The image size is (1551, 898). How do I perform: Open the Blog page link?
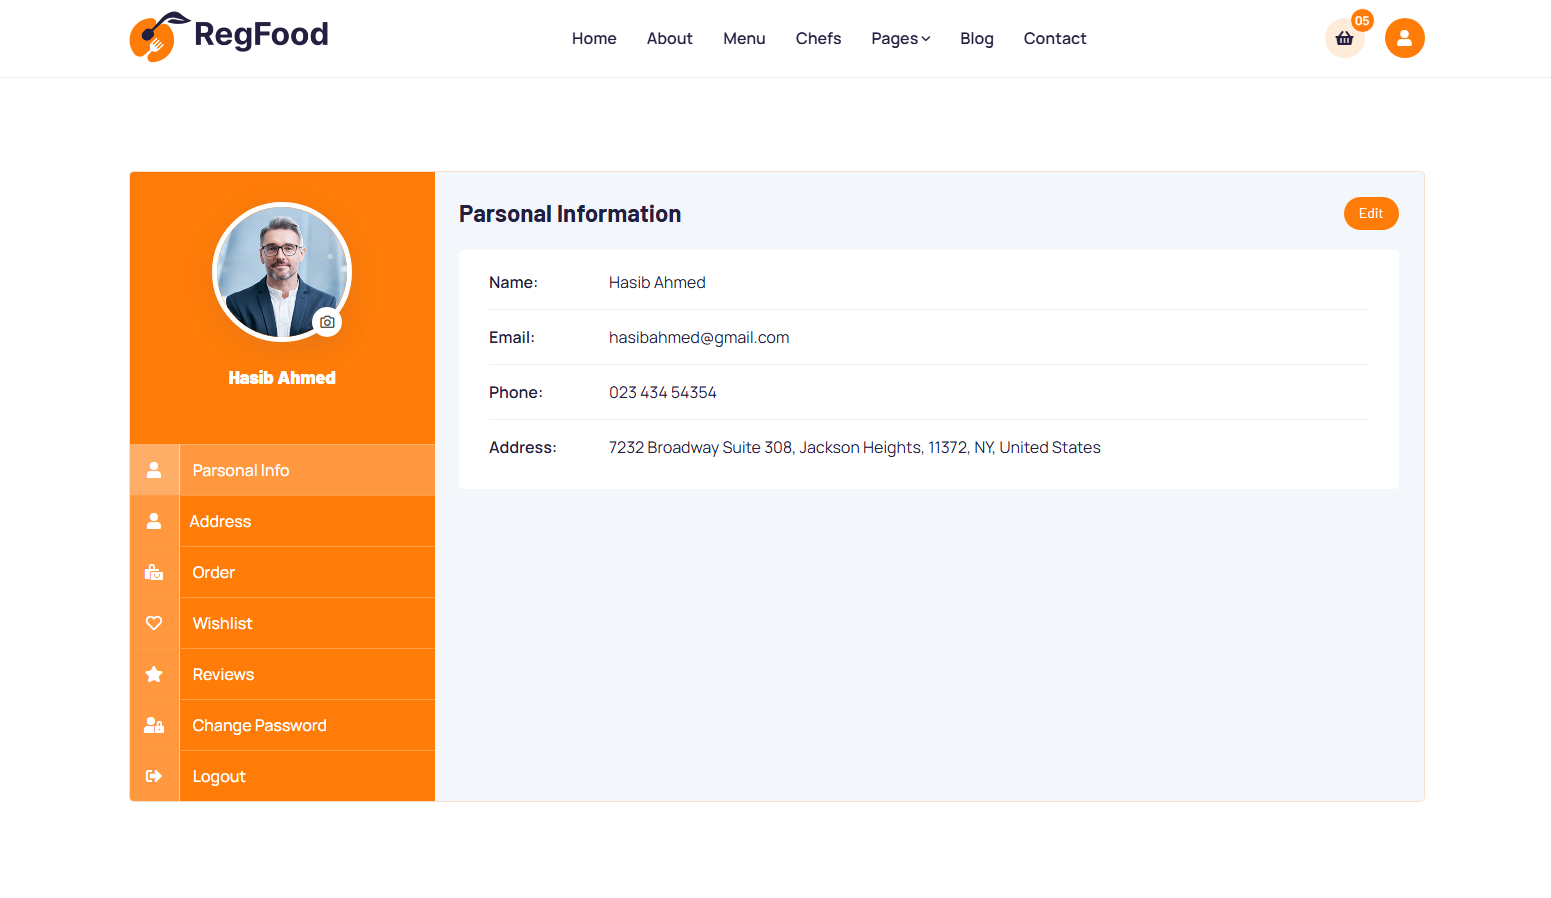click(x=976, y=38)
